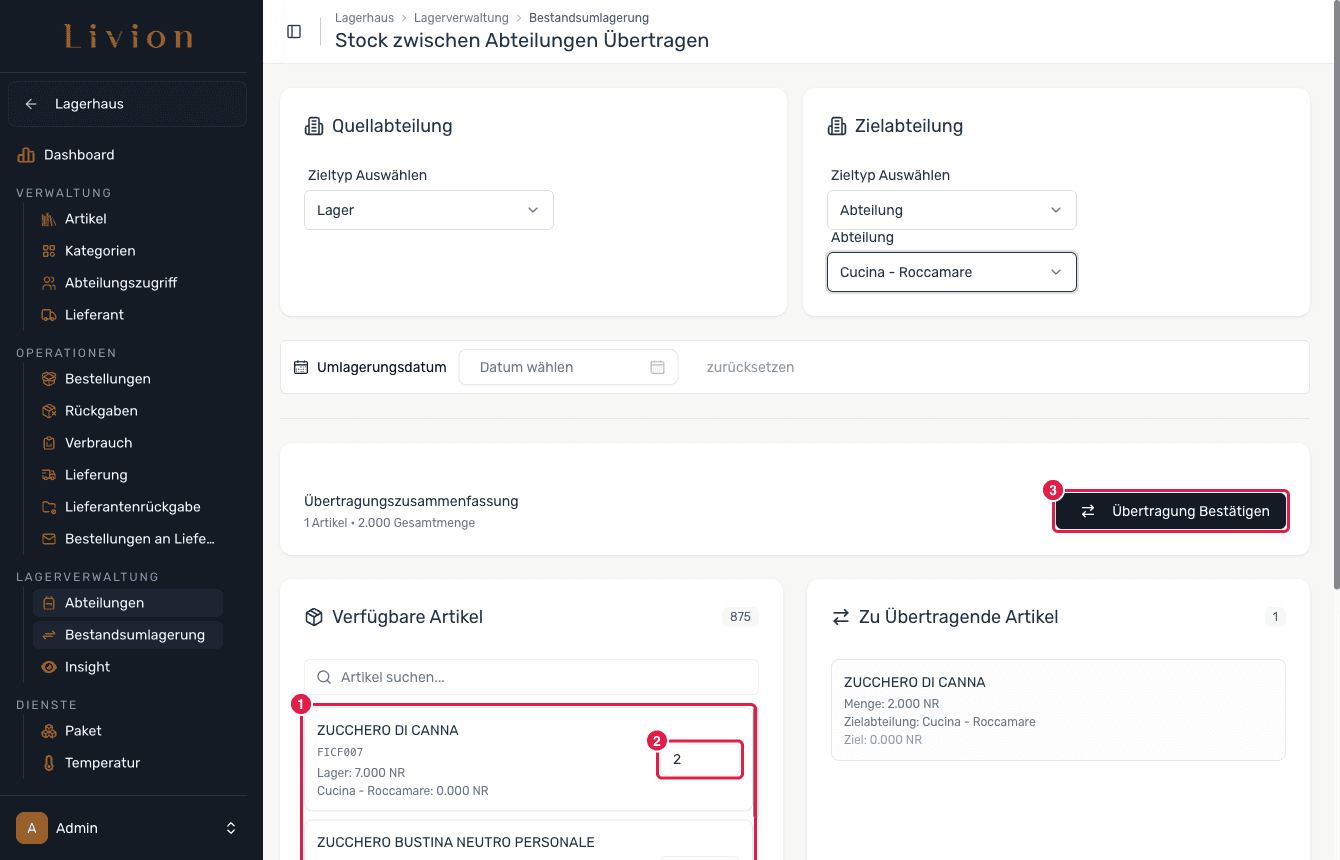Click the Datum wählen date field

[568, 367]
